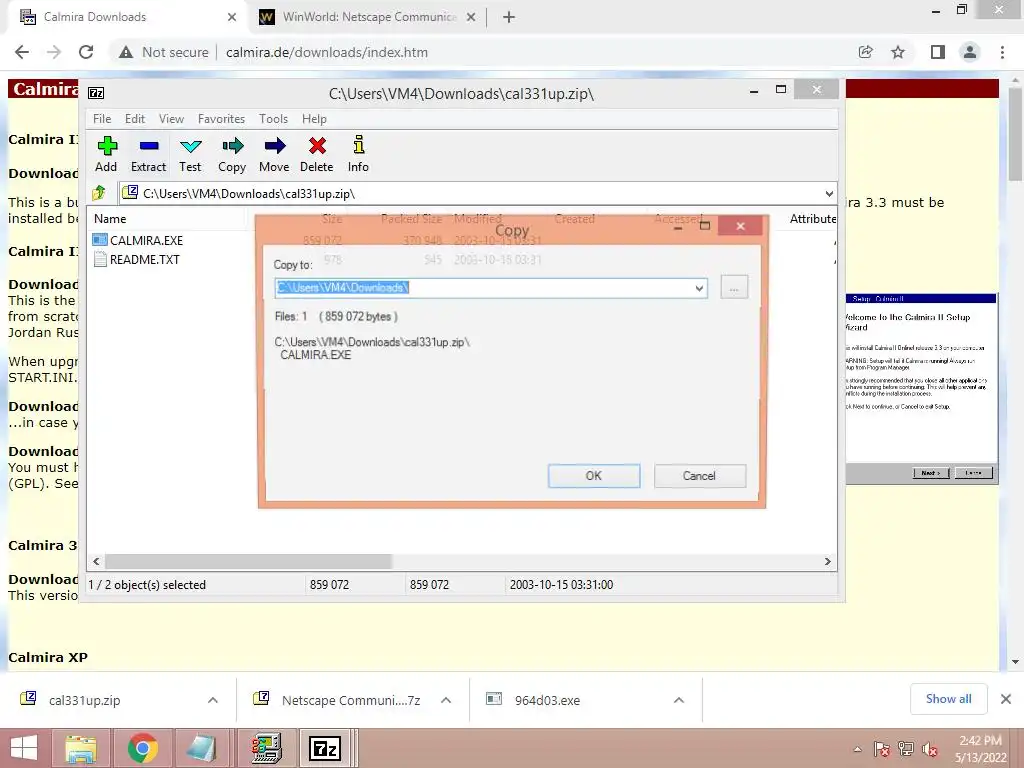Viewport: 1024px width, 768px height.
Task: Reload the page in Chrome
Action: click(x=86, y=52)
